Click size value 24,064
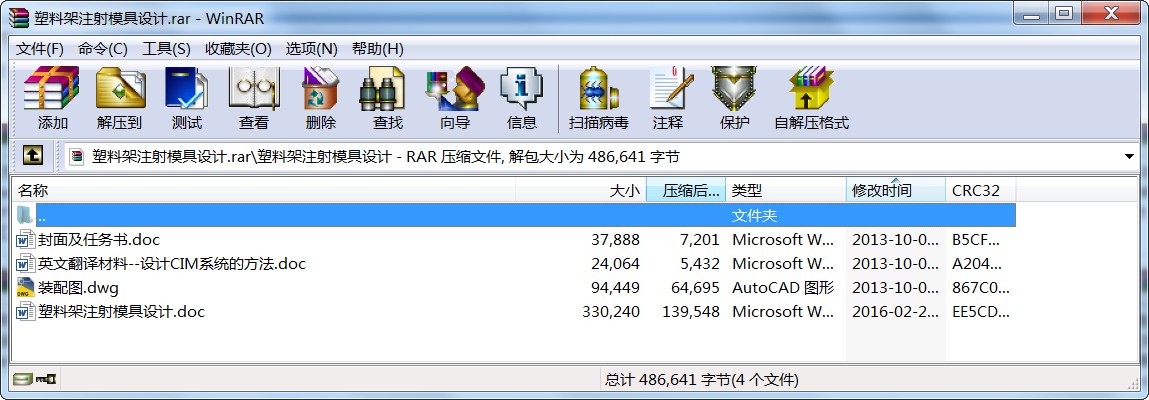The width and height of the screenshot is (1149, 400). pyautogui.click(x=616, y=264)
